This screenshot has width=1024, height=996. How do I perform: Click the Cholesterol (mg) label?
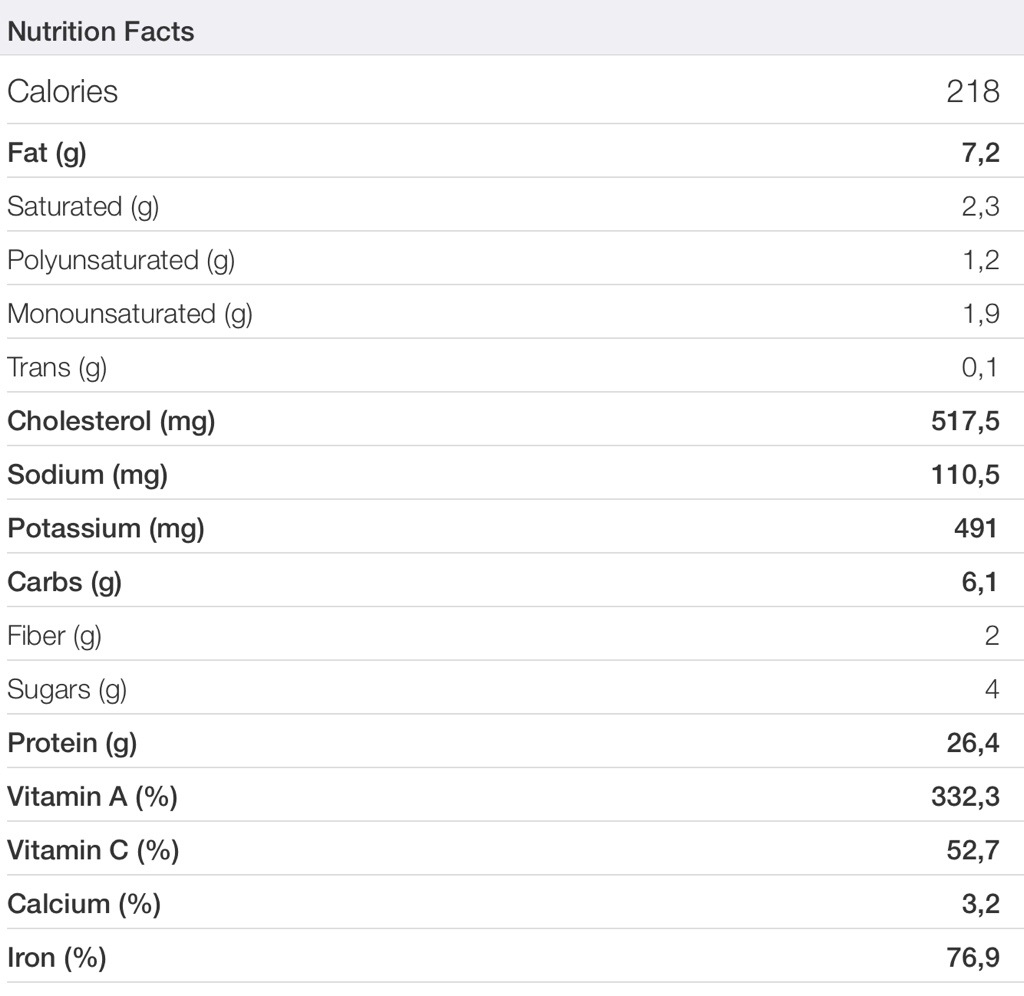click(111, 421)
